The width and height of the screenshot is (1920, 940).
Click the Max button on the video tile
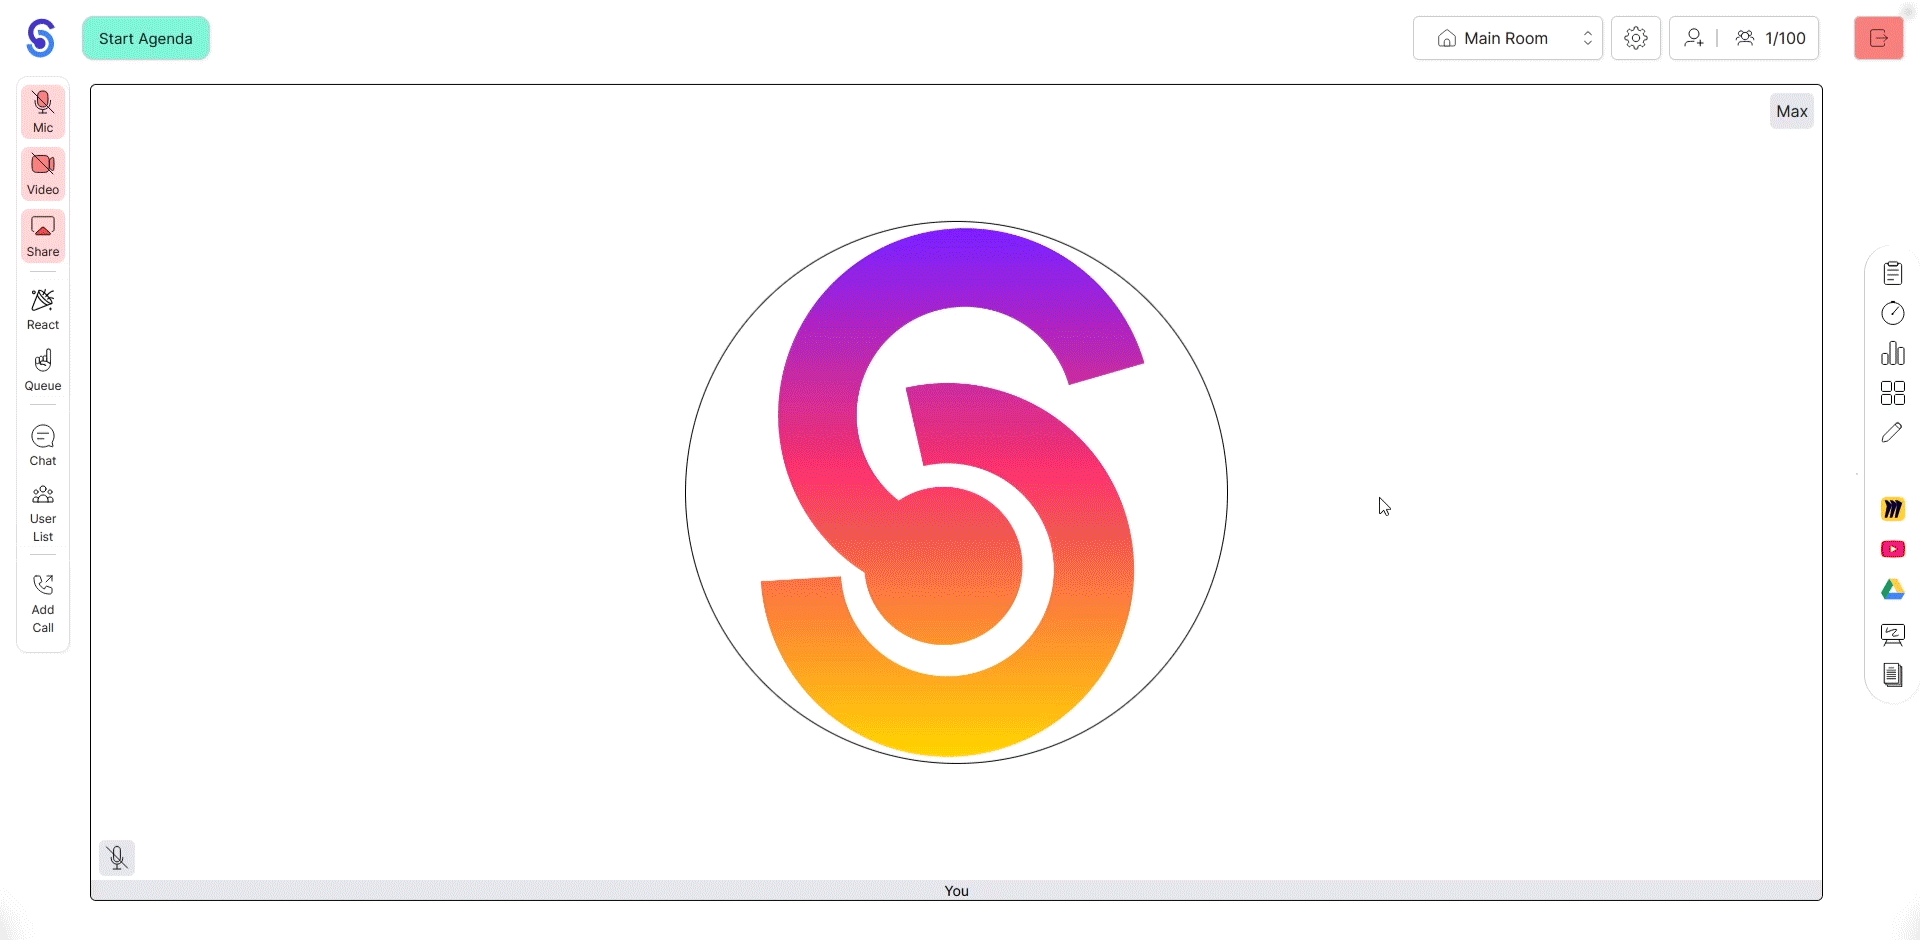coord(1792,111)
